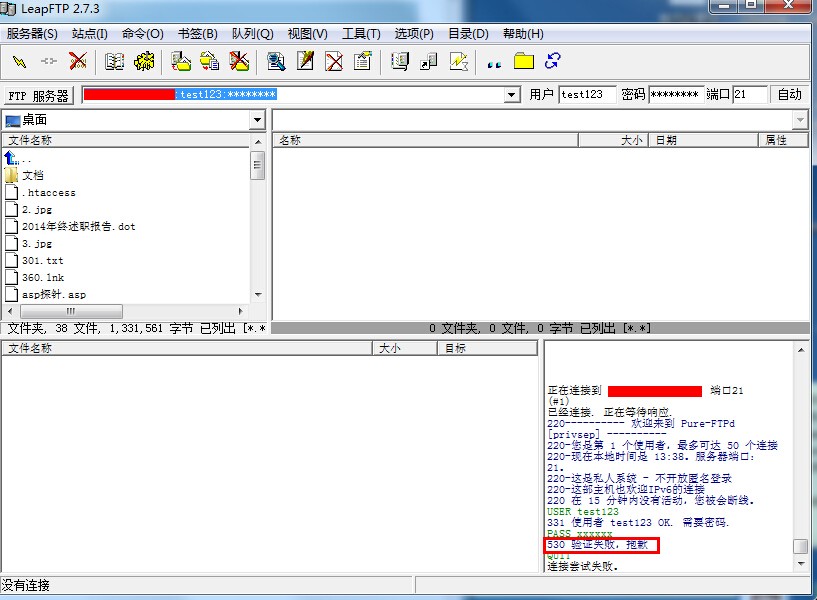
Task: Open the 选项(P) menu
Action: click(414, 34)
